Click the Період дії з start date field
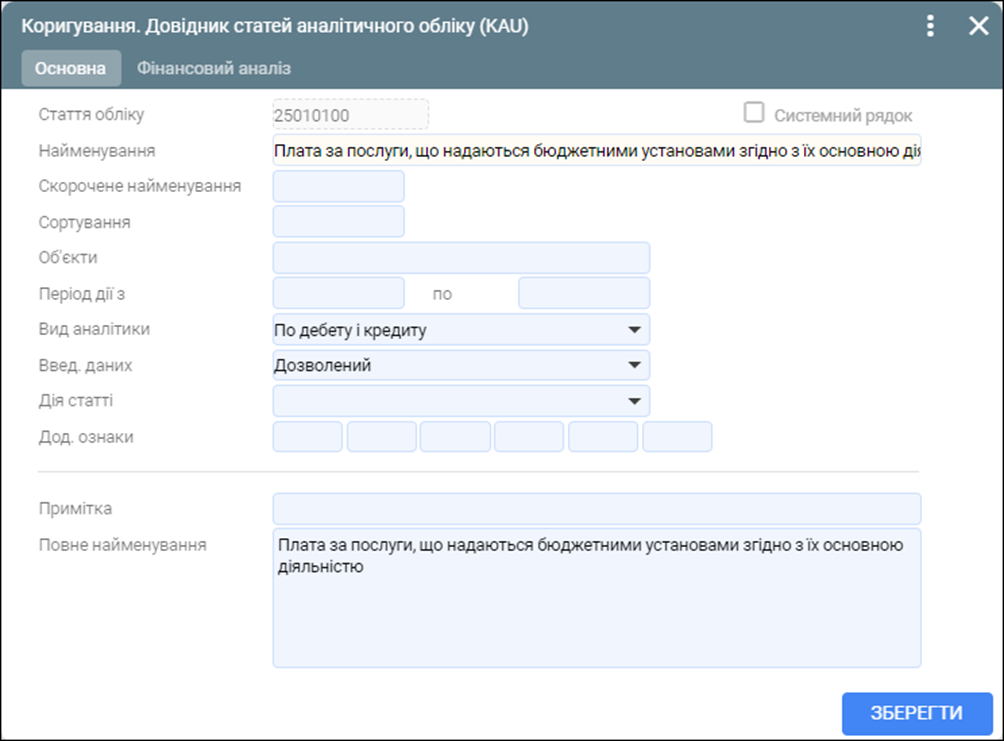The height and width of the screenshot is (741, 1004). [x=338, y=292]
